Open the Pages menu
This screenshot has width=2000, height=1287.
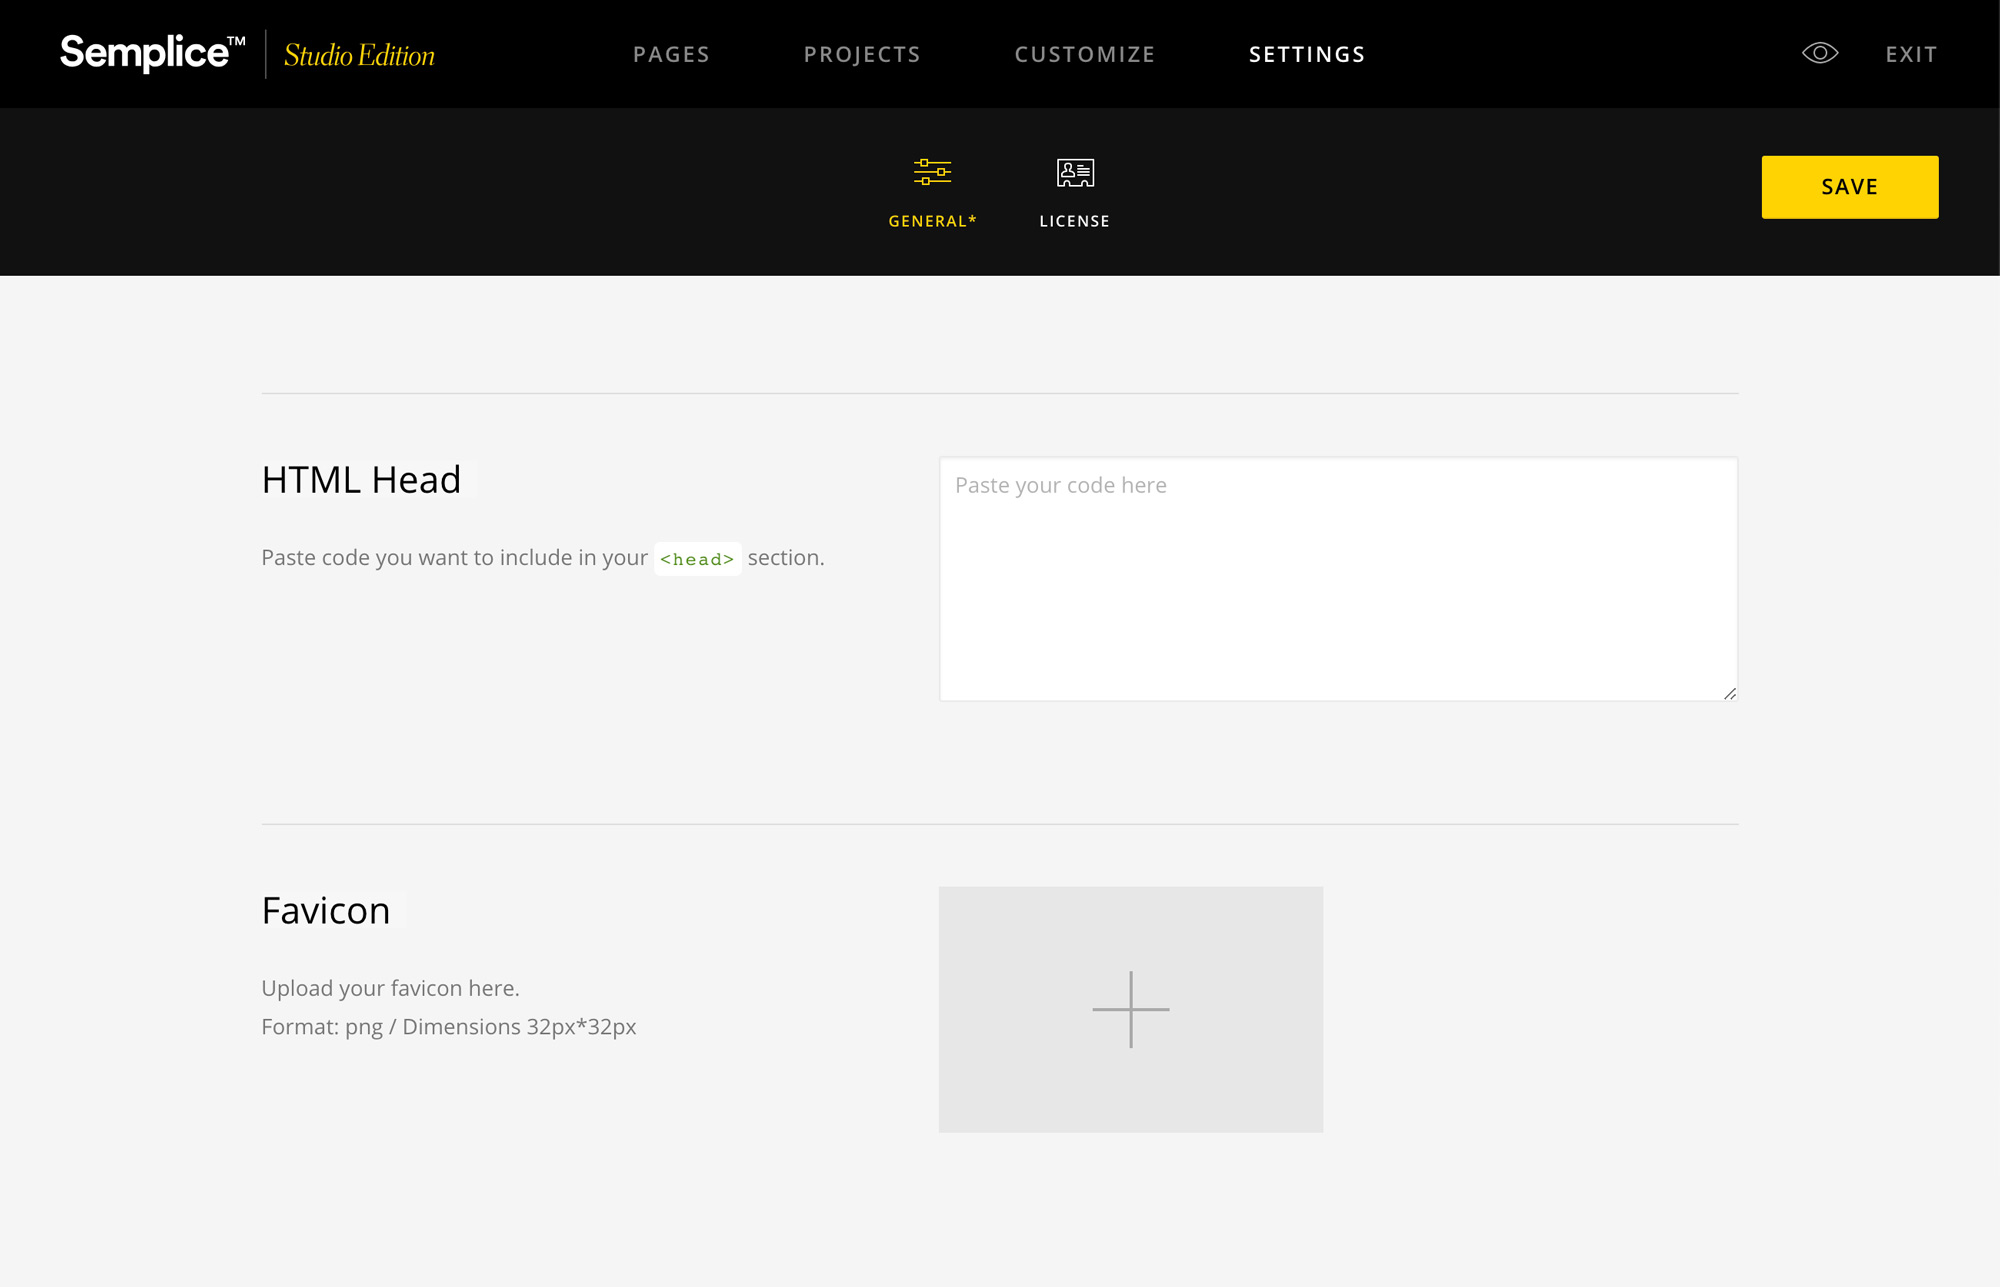(671, 54)
